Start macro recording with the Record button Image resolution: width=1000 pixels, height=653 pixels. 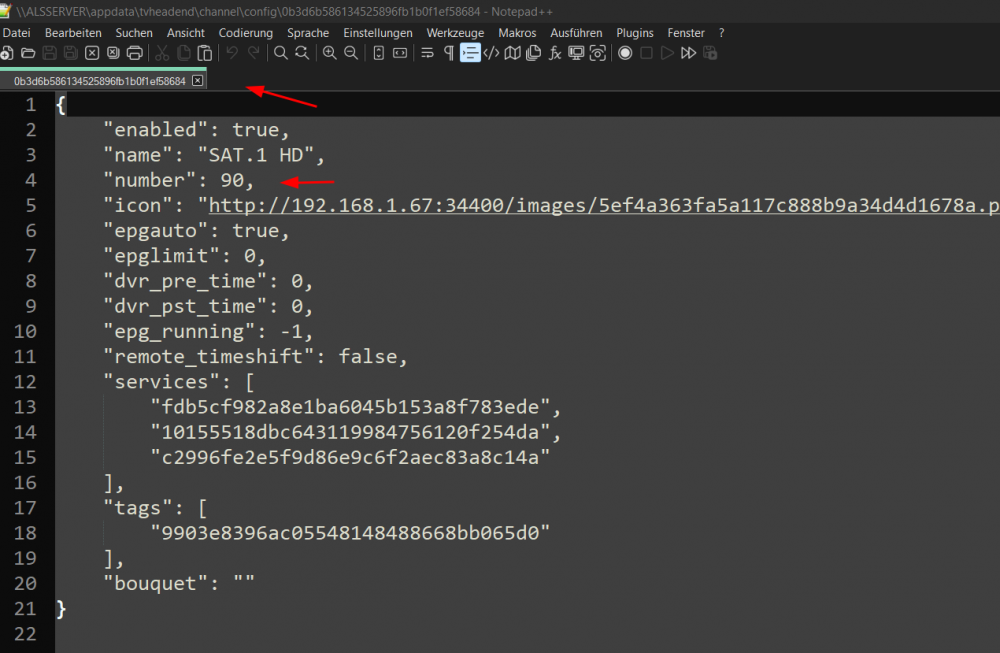[x=625, y=53]
